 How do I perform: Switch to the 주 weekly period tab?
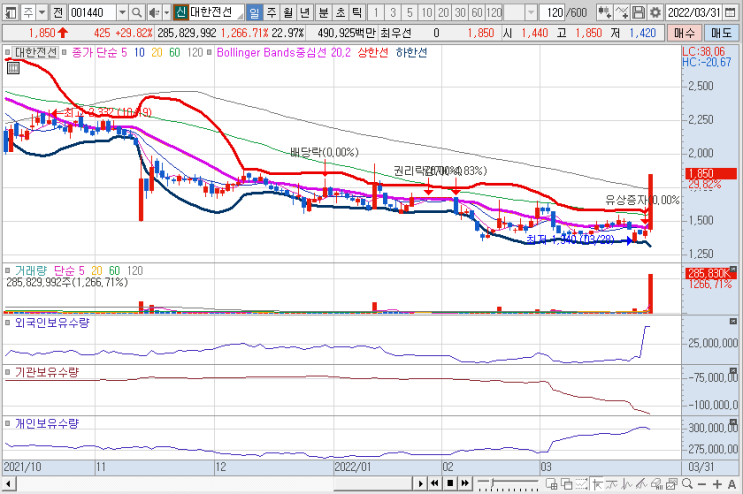(272, 12)
